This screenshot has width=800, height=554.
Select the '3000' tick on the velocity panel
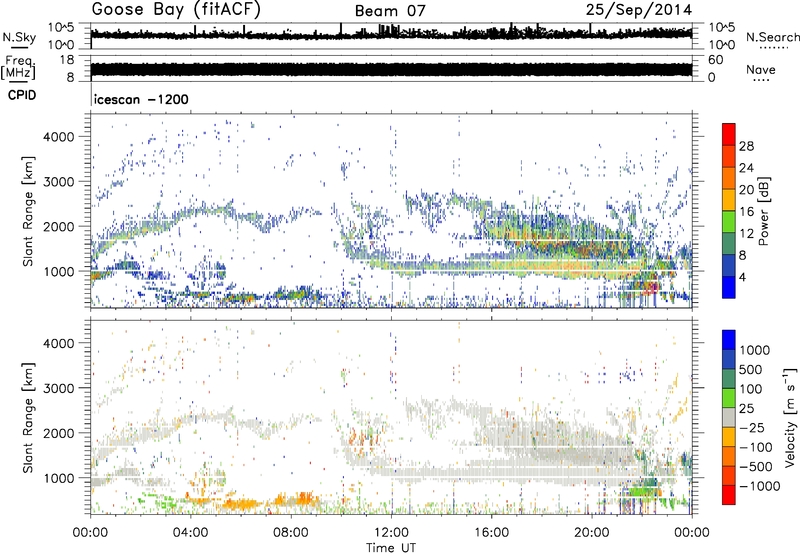pos(58,388)
